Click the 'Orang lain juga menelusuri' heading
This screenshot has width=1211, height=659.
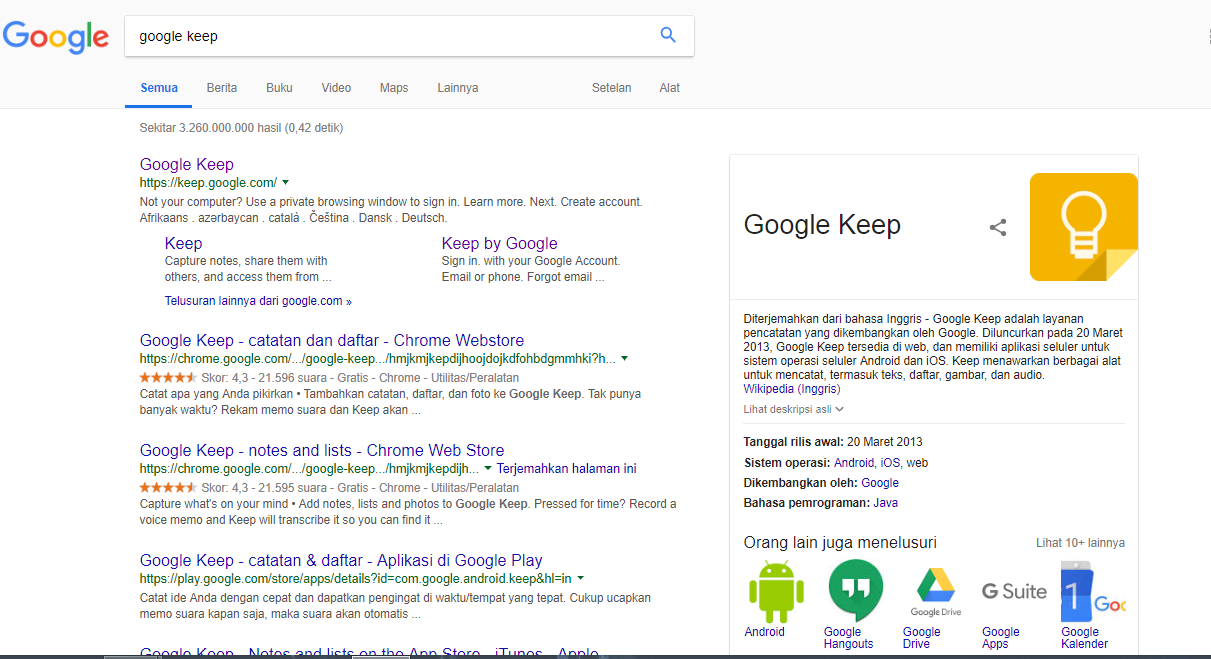[840, 543]
